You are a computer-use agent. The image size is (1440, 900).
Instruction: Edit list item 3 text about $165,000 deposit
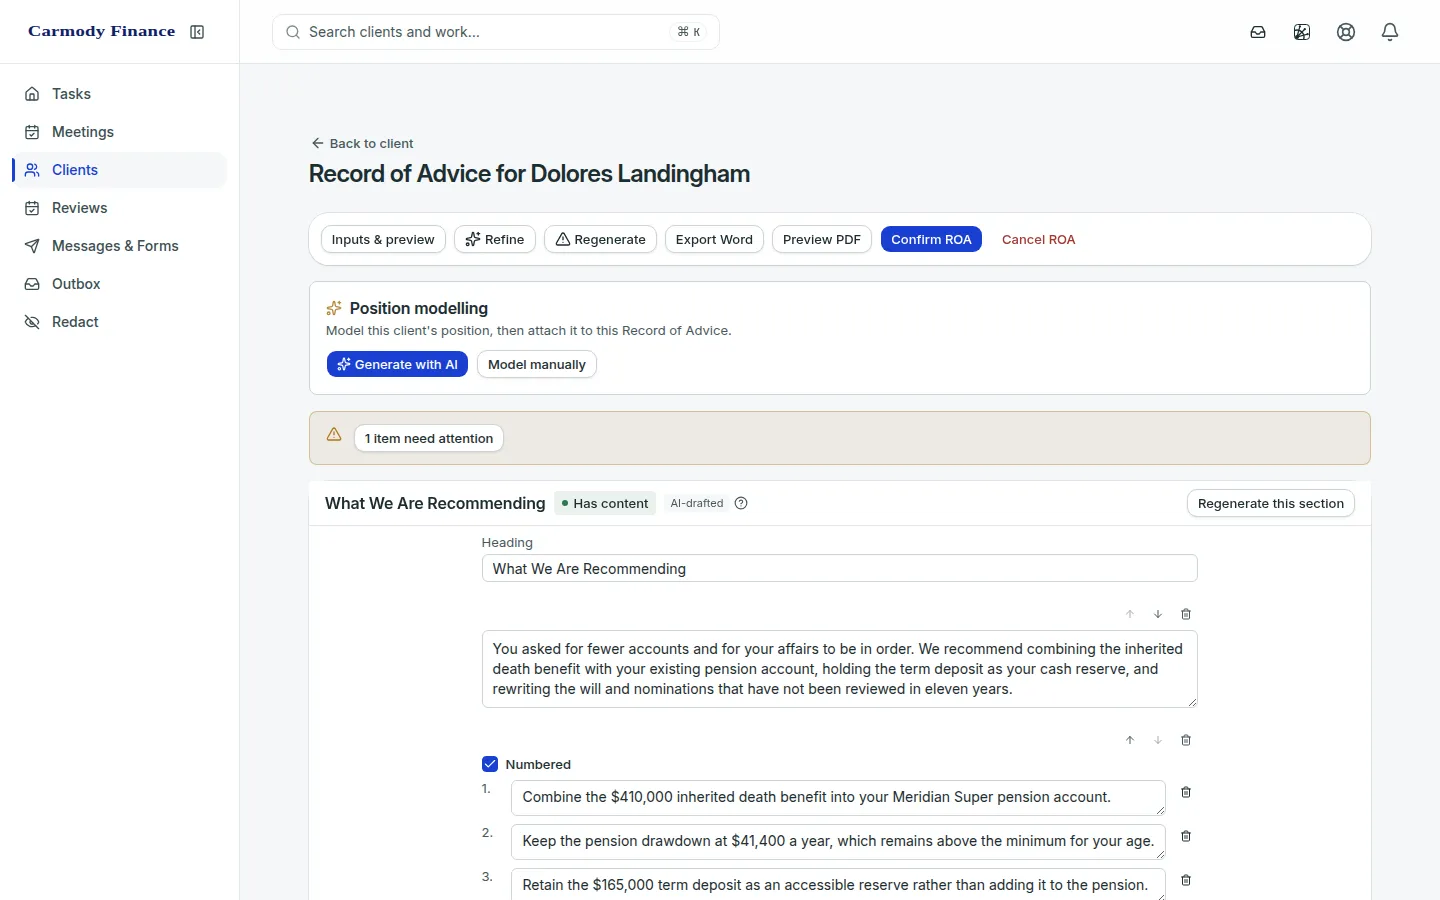(x=838, y=884)
